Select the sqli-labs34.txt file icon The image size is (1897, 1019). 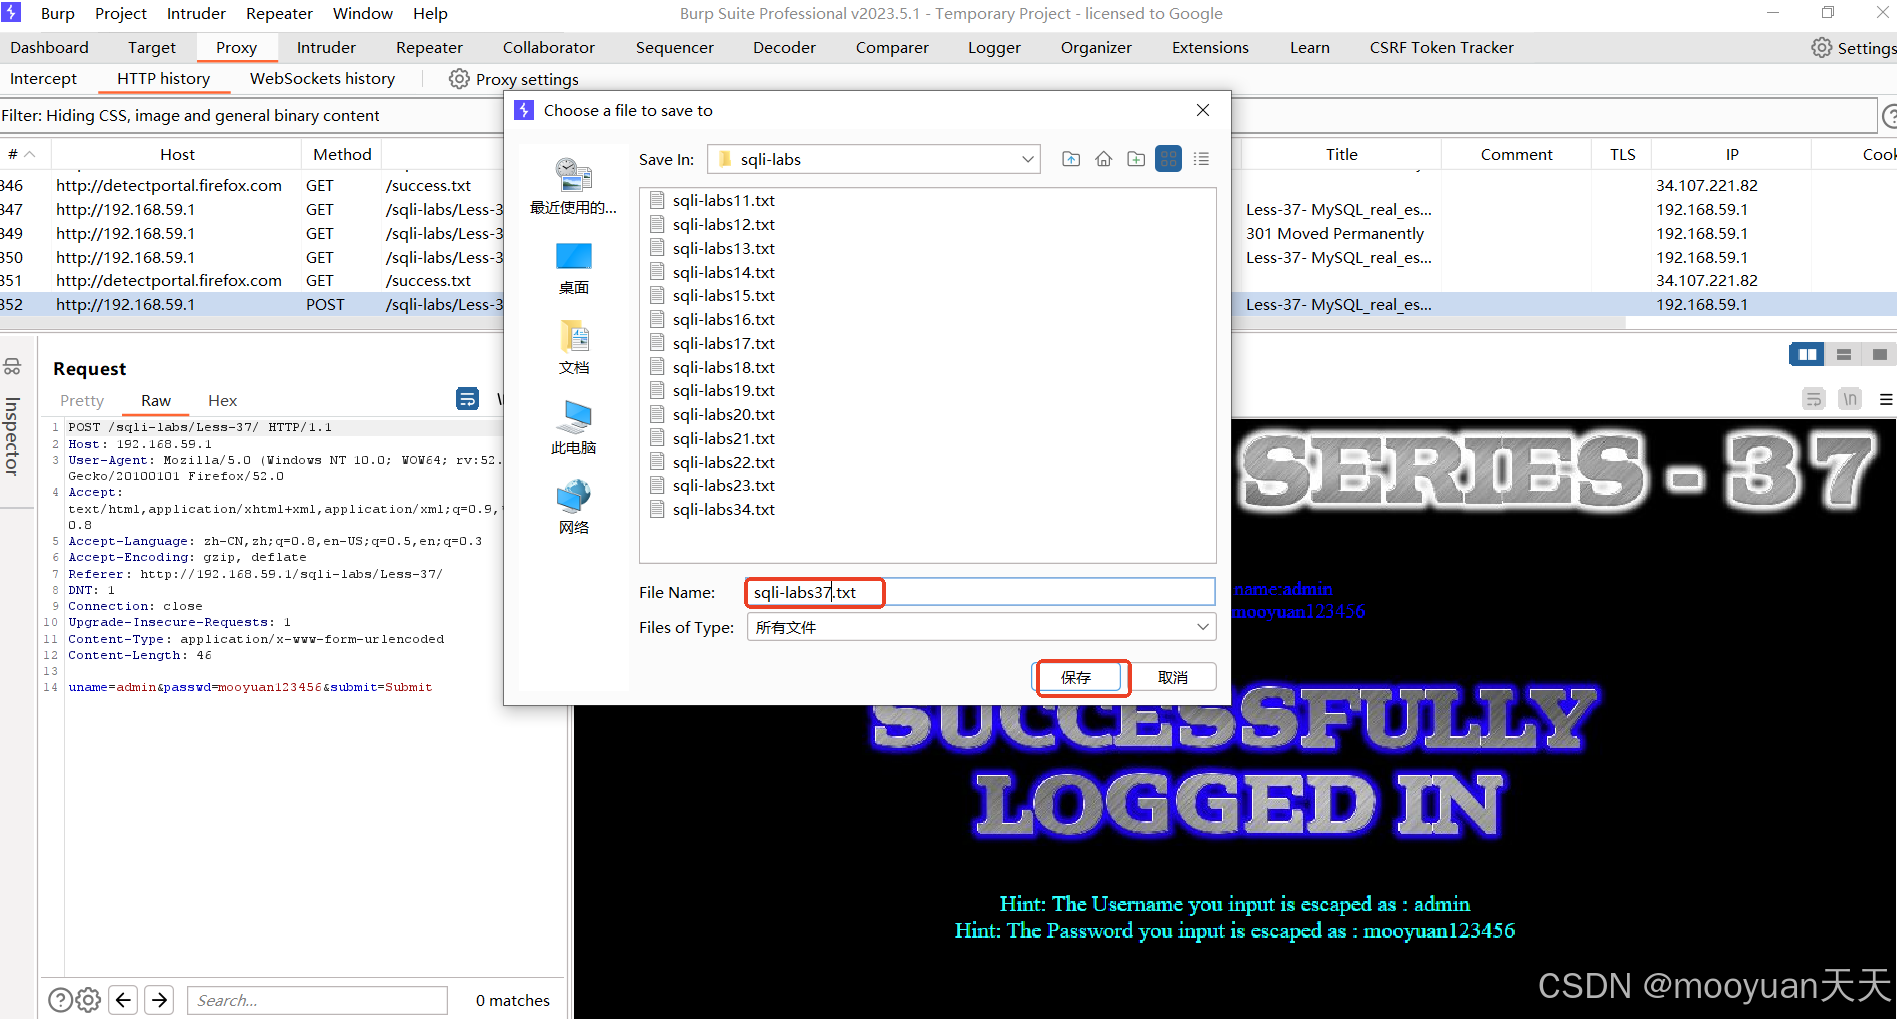657,509
